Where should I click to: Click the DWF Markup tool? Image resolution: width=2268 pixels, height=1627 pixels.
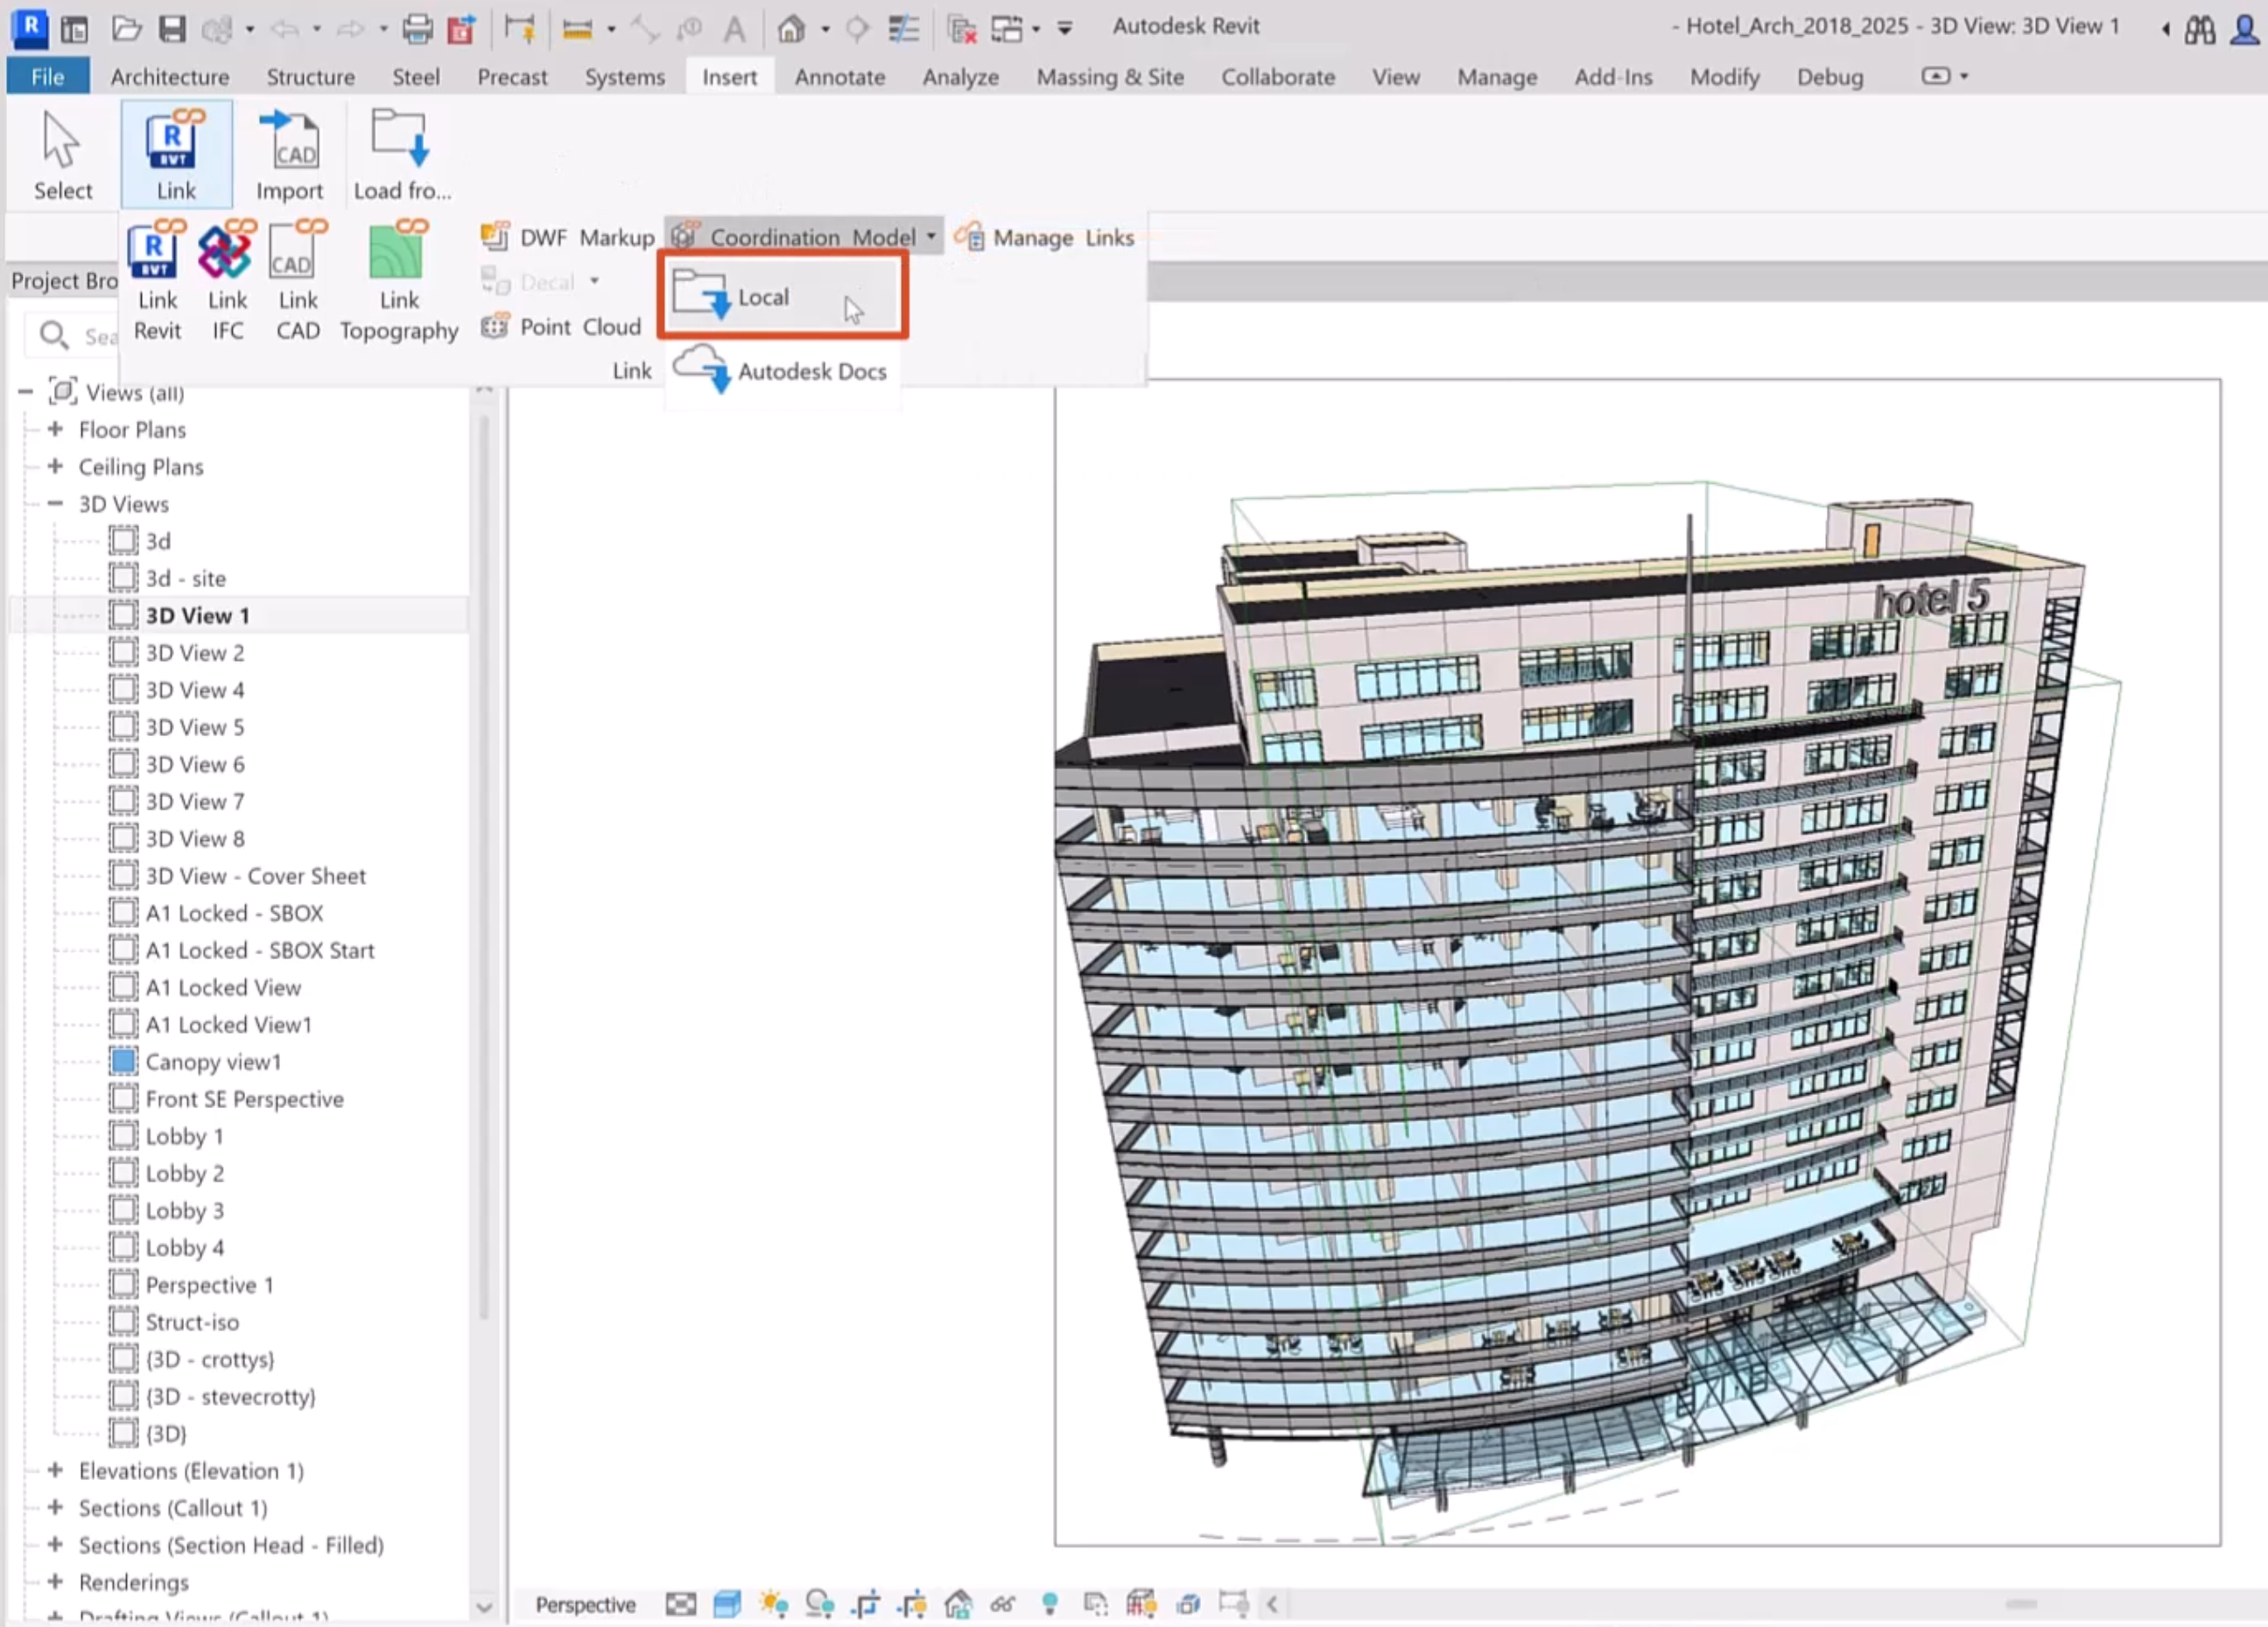[x=568, y=237]
